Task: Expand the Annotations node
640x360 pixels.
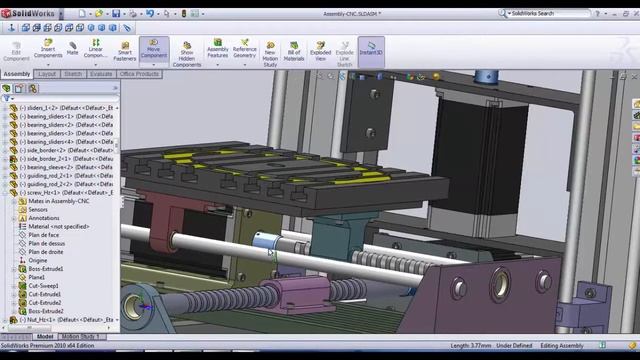Action: (14, 218)
